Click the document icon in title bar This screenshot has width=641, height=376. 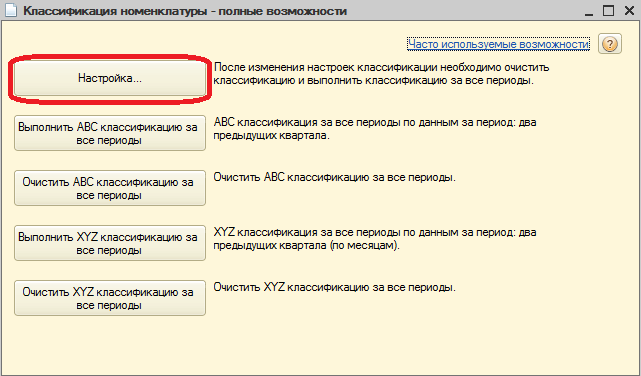(x=10, y=10)
